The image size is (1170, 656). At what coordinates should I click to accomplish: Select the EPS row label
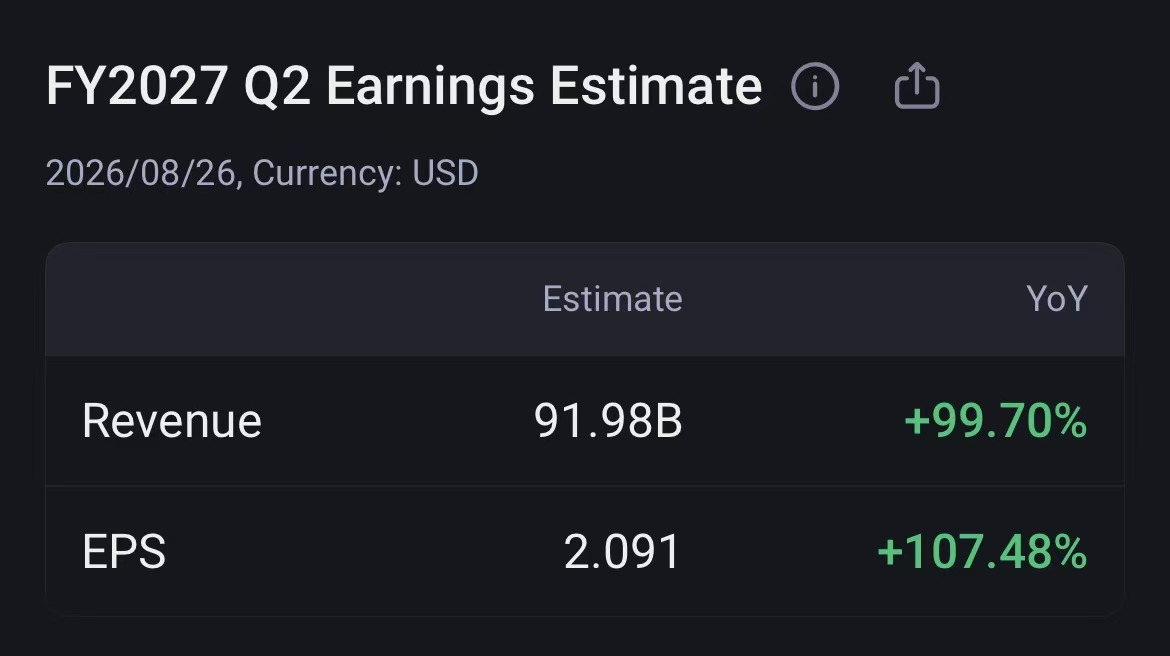[x=124, y=552]
